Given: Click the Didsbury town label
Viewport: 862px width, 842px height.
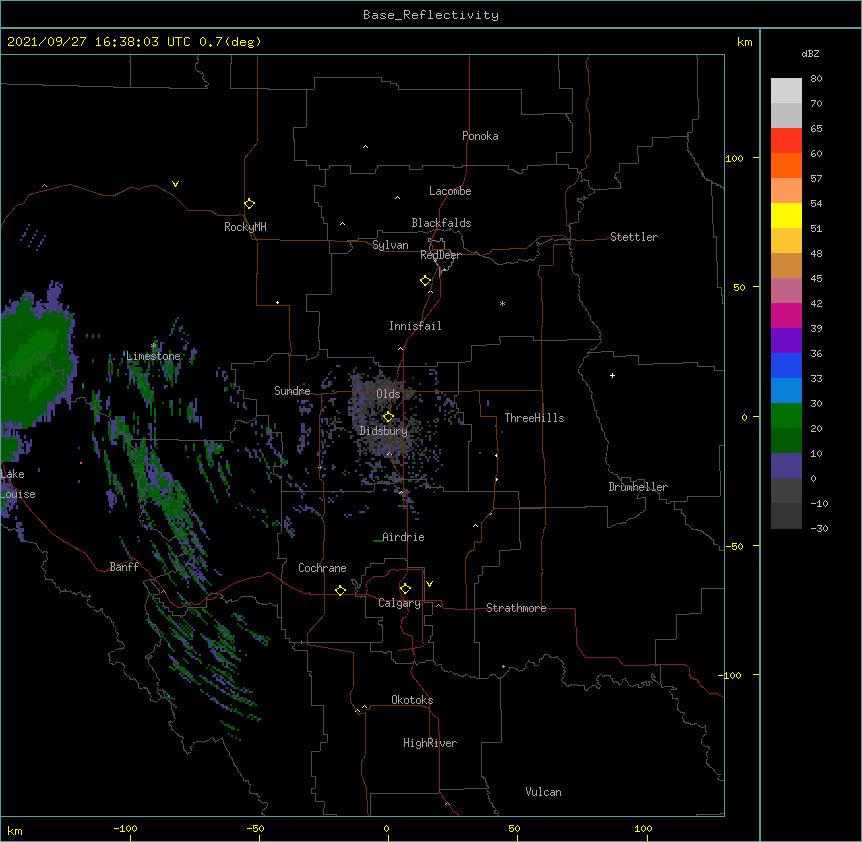Looking at the screenshot, I should (384, 431).
